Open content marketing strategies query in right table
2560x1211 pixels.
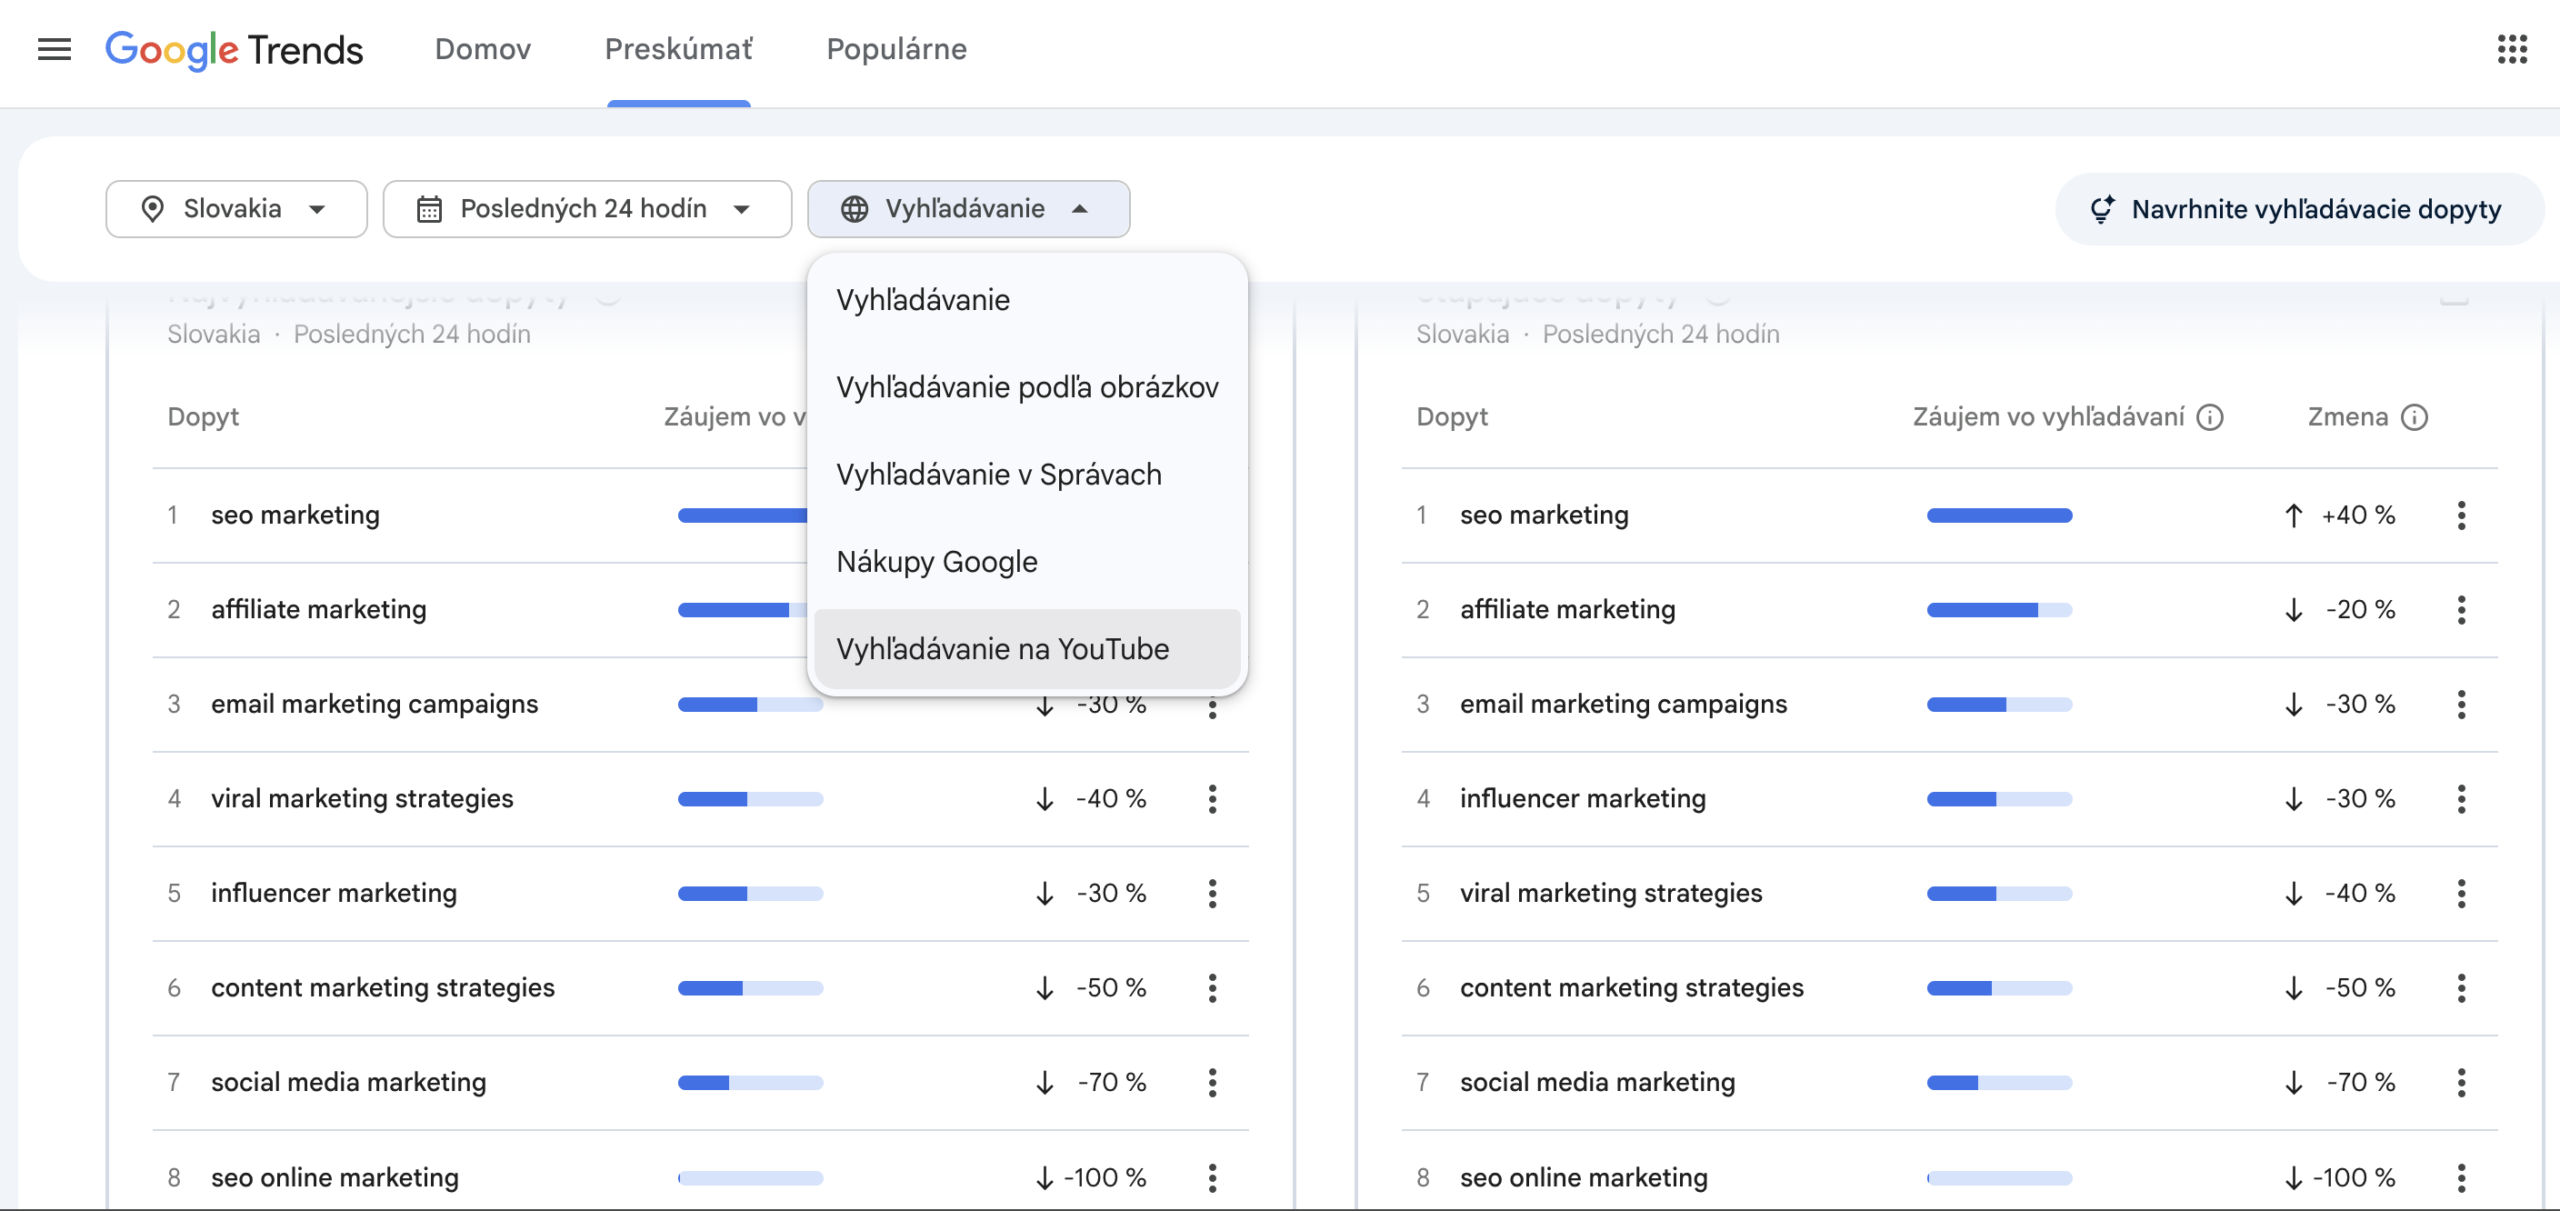click(x=1631, y=987)
